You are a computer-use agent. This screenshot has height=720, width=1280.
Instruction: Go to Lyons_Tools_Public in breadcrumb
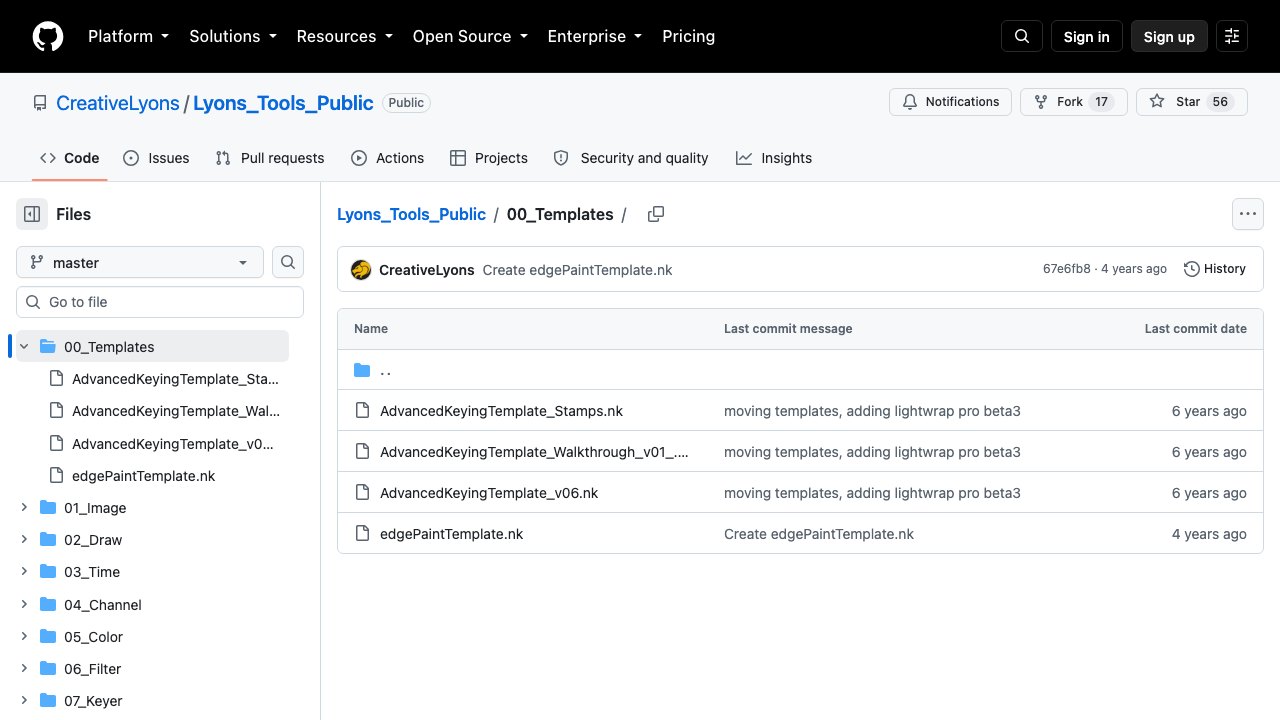pyautogui.click(x=411, y=214)
